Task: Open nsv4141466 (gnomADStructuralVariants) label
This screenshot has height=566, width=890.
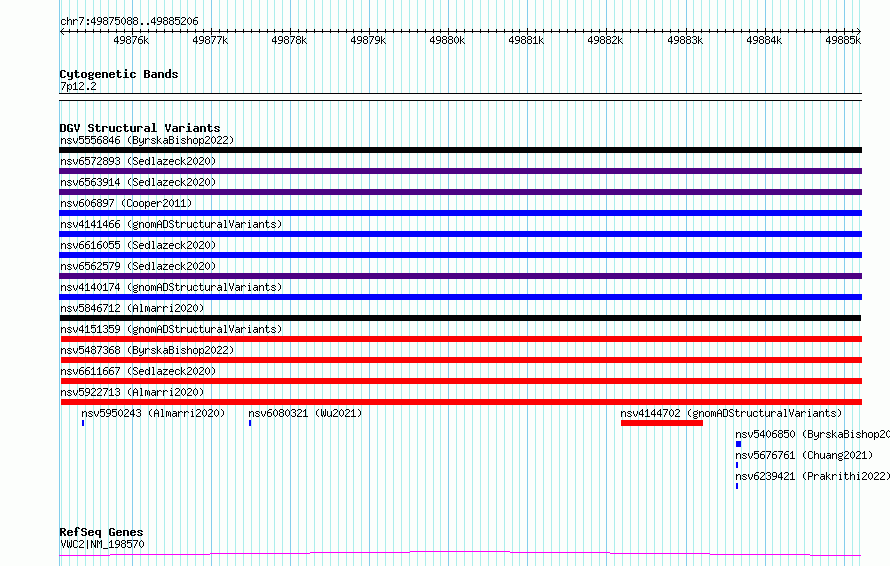Action: tap(171, 224)
